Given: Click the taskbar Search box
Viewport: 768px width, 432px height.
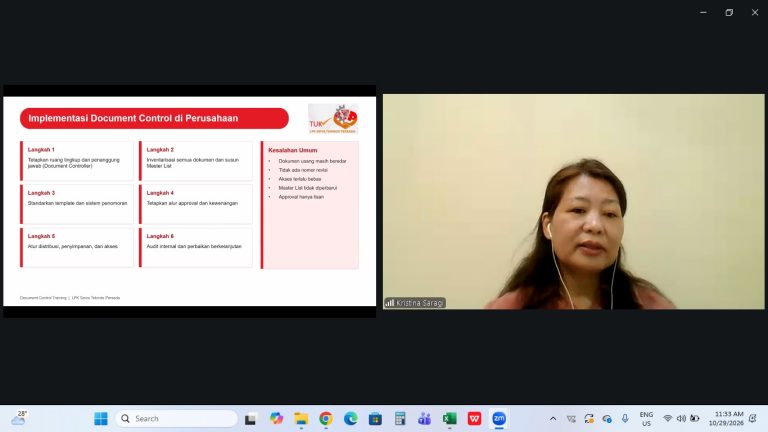Looking at the screenshot, I should [x=176, y=419].
